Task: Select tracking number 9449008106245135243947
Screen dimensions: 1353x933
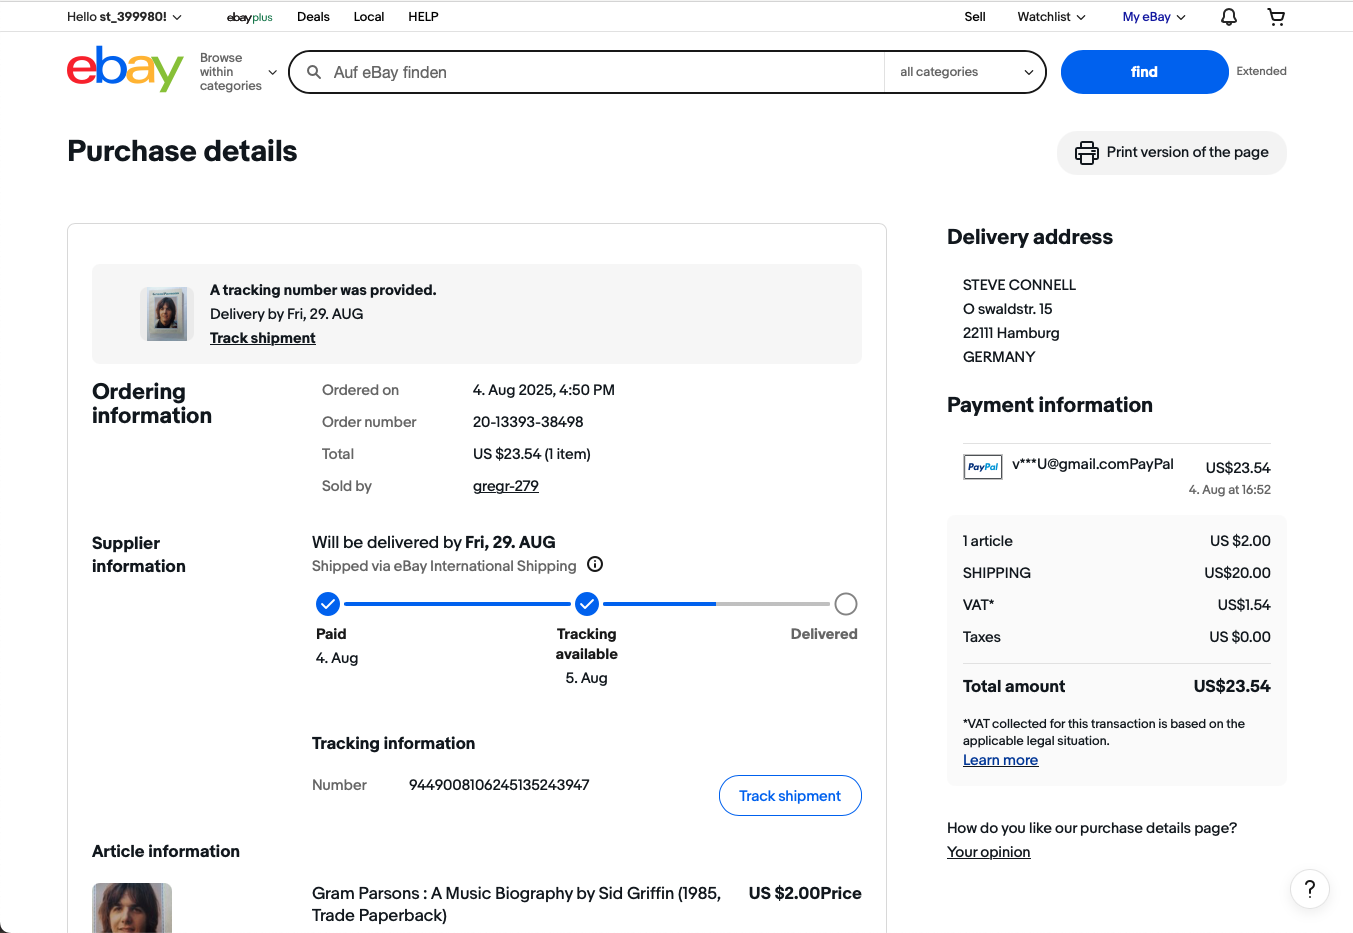Action: (x=499, y=785)
